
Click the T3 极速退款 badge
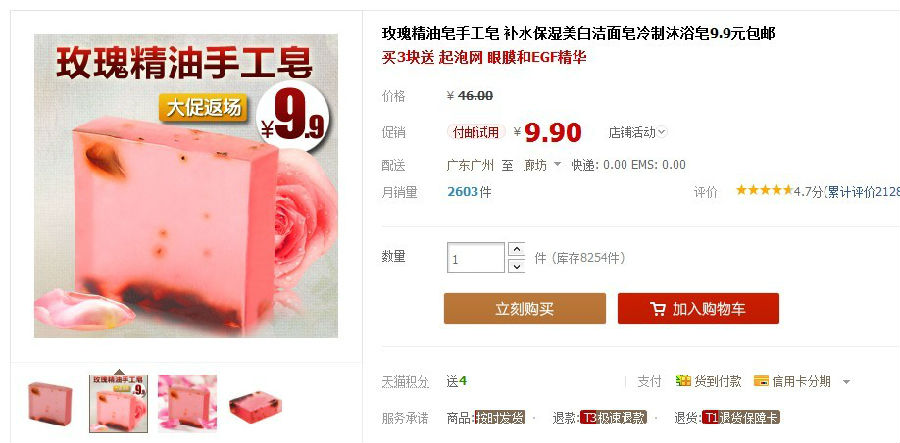click(613, 417)
